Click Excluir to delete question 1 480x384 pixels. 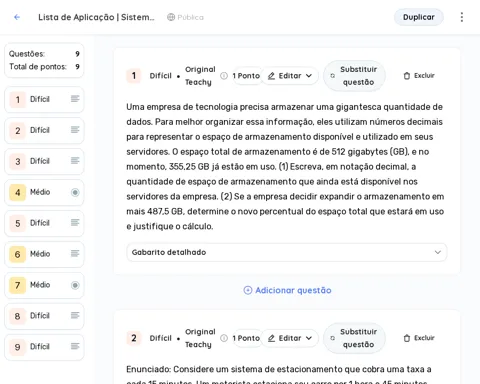tap(419, 76)
